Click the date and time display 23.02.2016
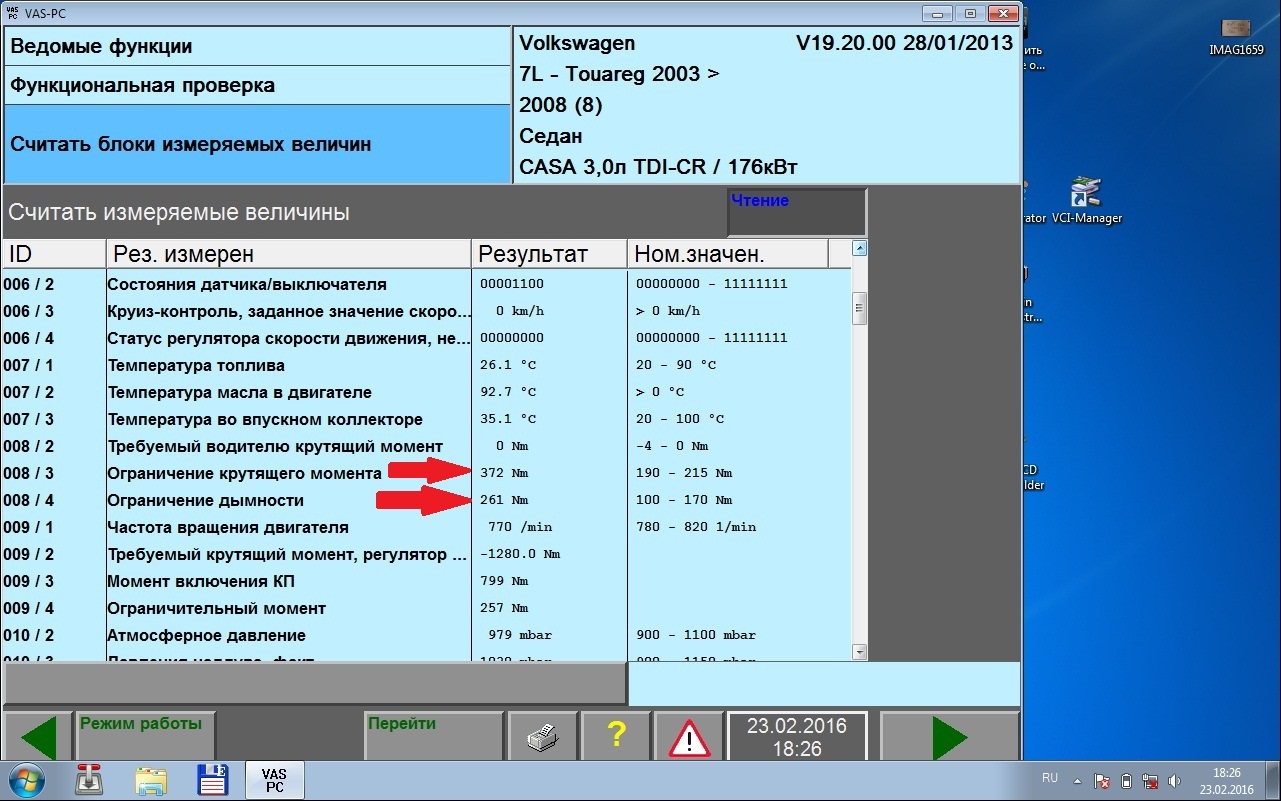The width and height of the screenshot is (1281, 801). click(797, 737)
